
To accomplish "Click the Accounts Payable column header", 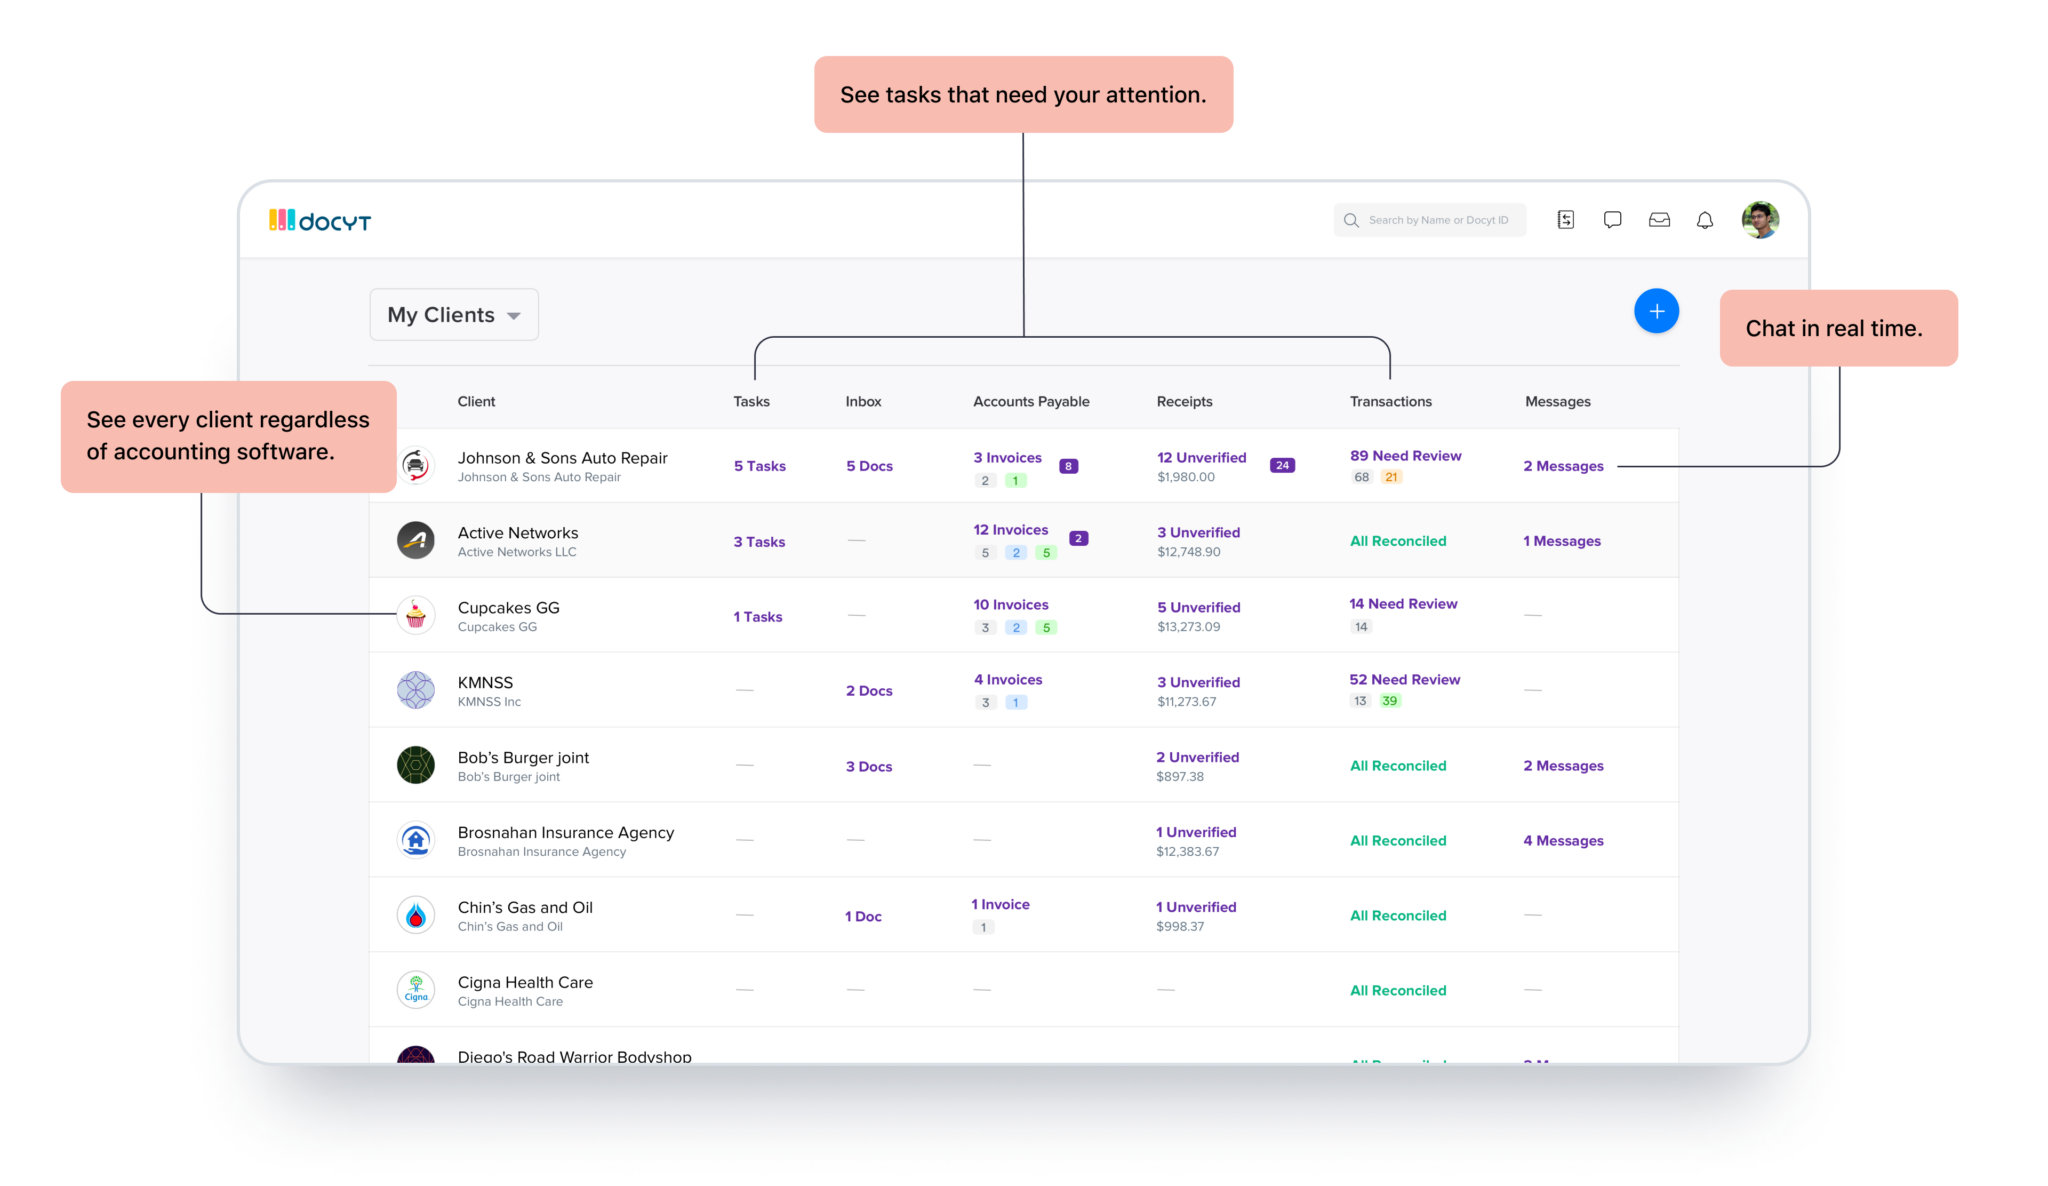I will [1031, 401].
